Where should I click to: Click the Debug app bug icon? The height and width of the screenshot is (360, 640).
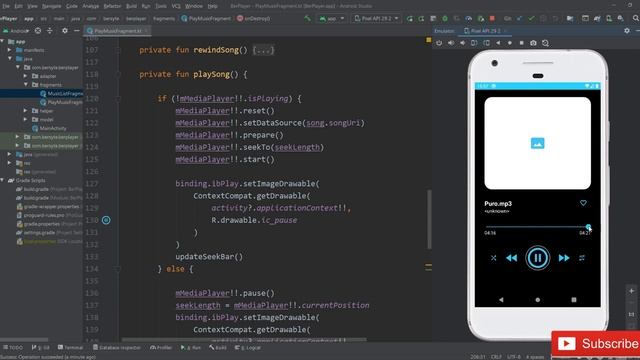[x=445, y=18]
